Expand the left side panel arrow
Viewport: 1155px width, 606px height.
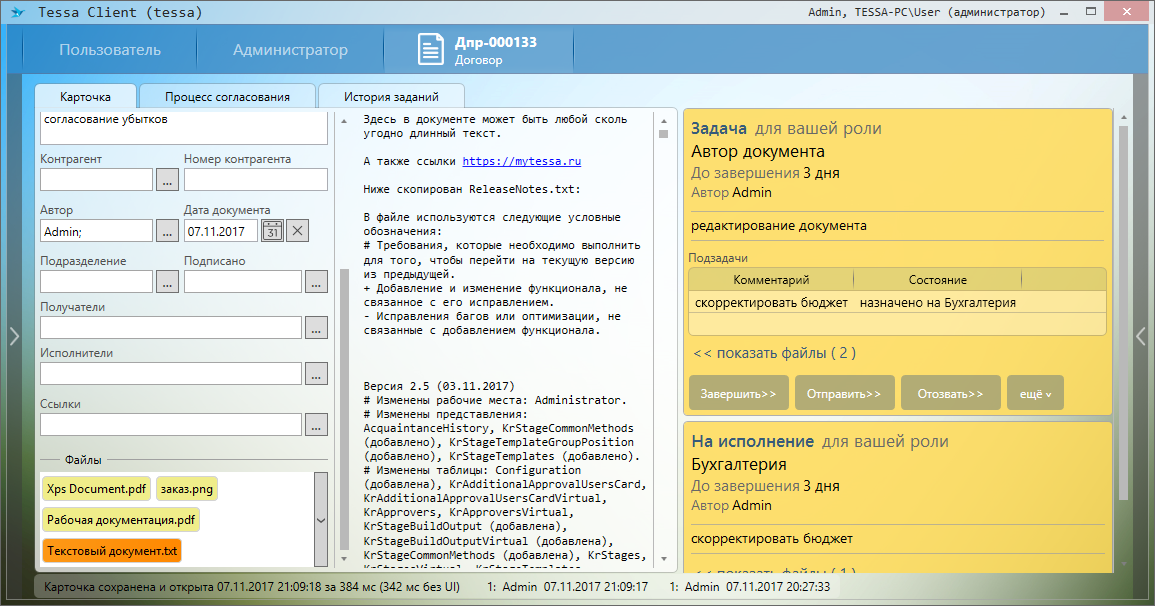(14, 337)
